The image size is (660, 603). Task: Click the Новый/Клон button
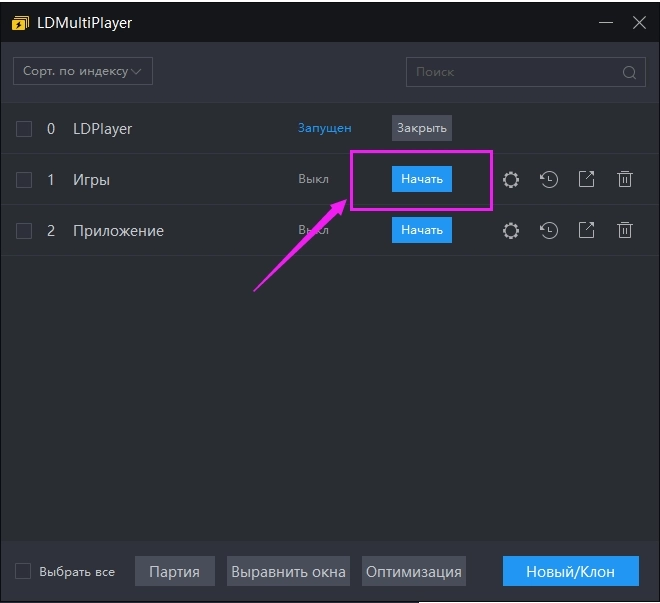pos(570,572)
